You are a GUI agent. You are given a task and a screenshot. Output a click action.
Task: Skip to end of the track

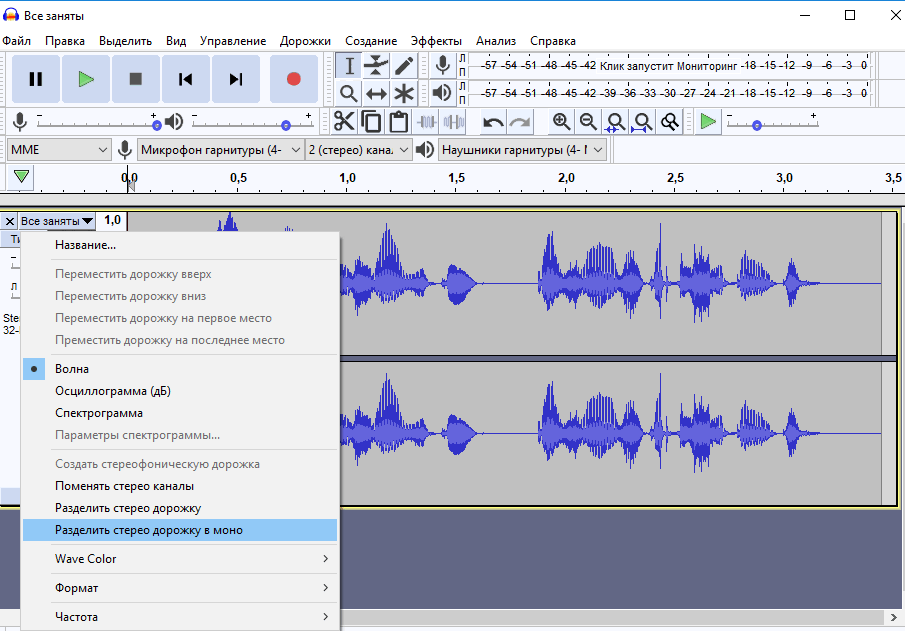point(236,79)
